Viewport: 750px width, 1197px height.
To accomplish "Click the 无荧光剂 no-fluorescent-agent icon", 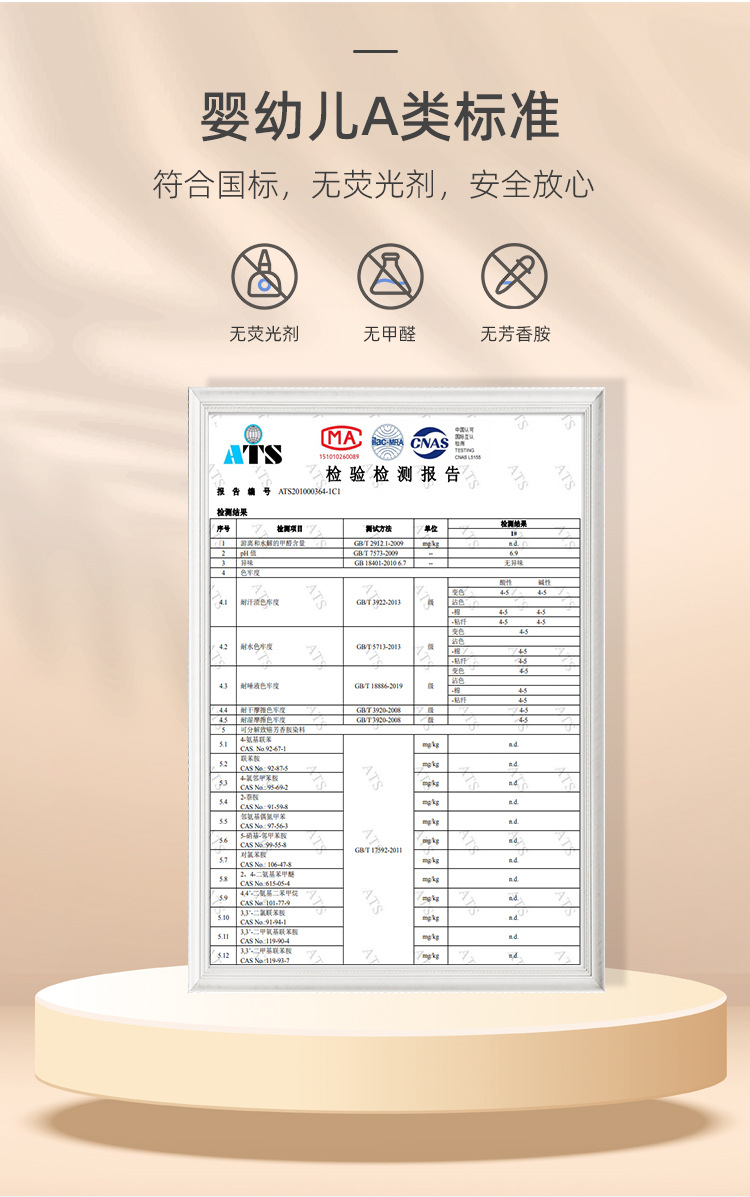I will tap(264, 276).
